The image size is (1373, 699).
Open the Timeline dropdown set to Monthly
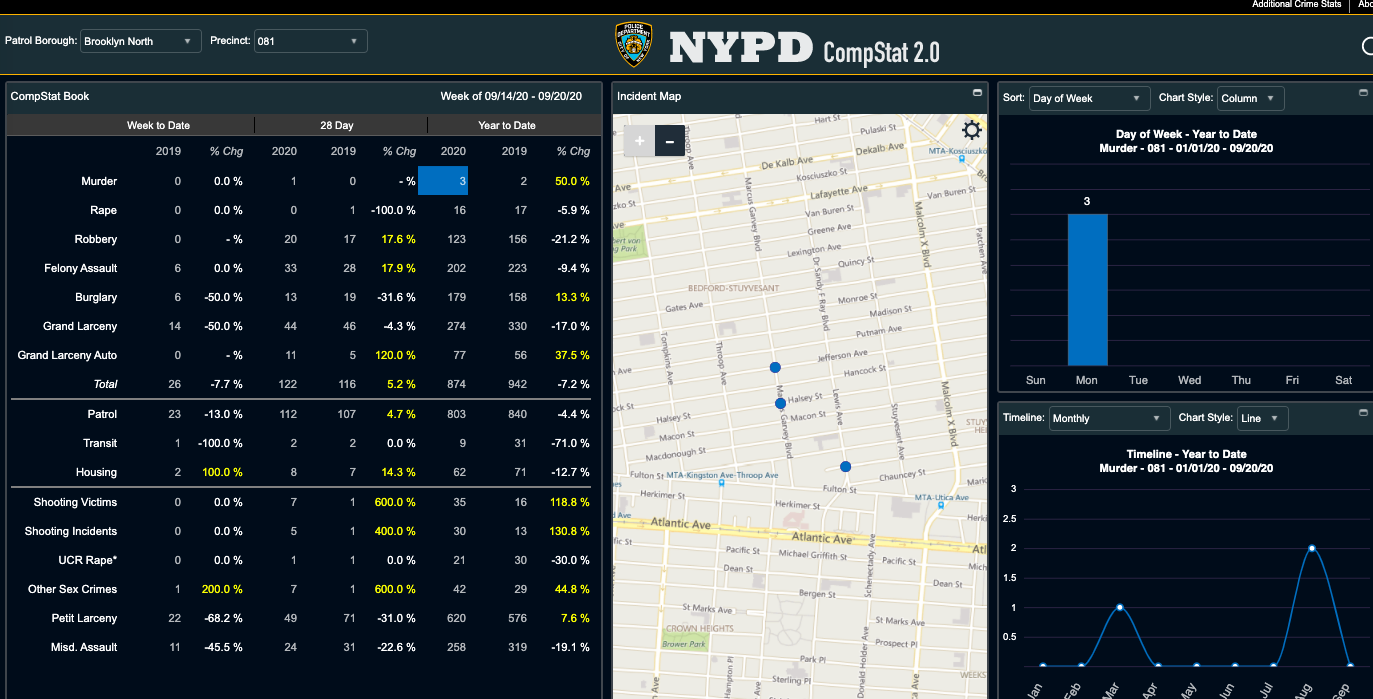pyautogui.click(x=1109, y=418)
